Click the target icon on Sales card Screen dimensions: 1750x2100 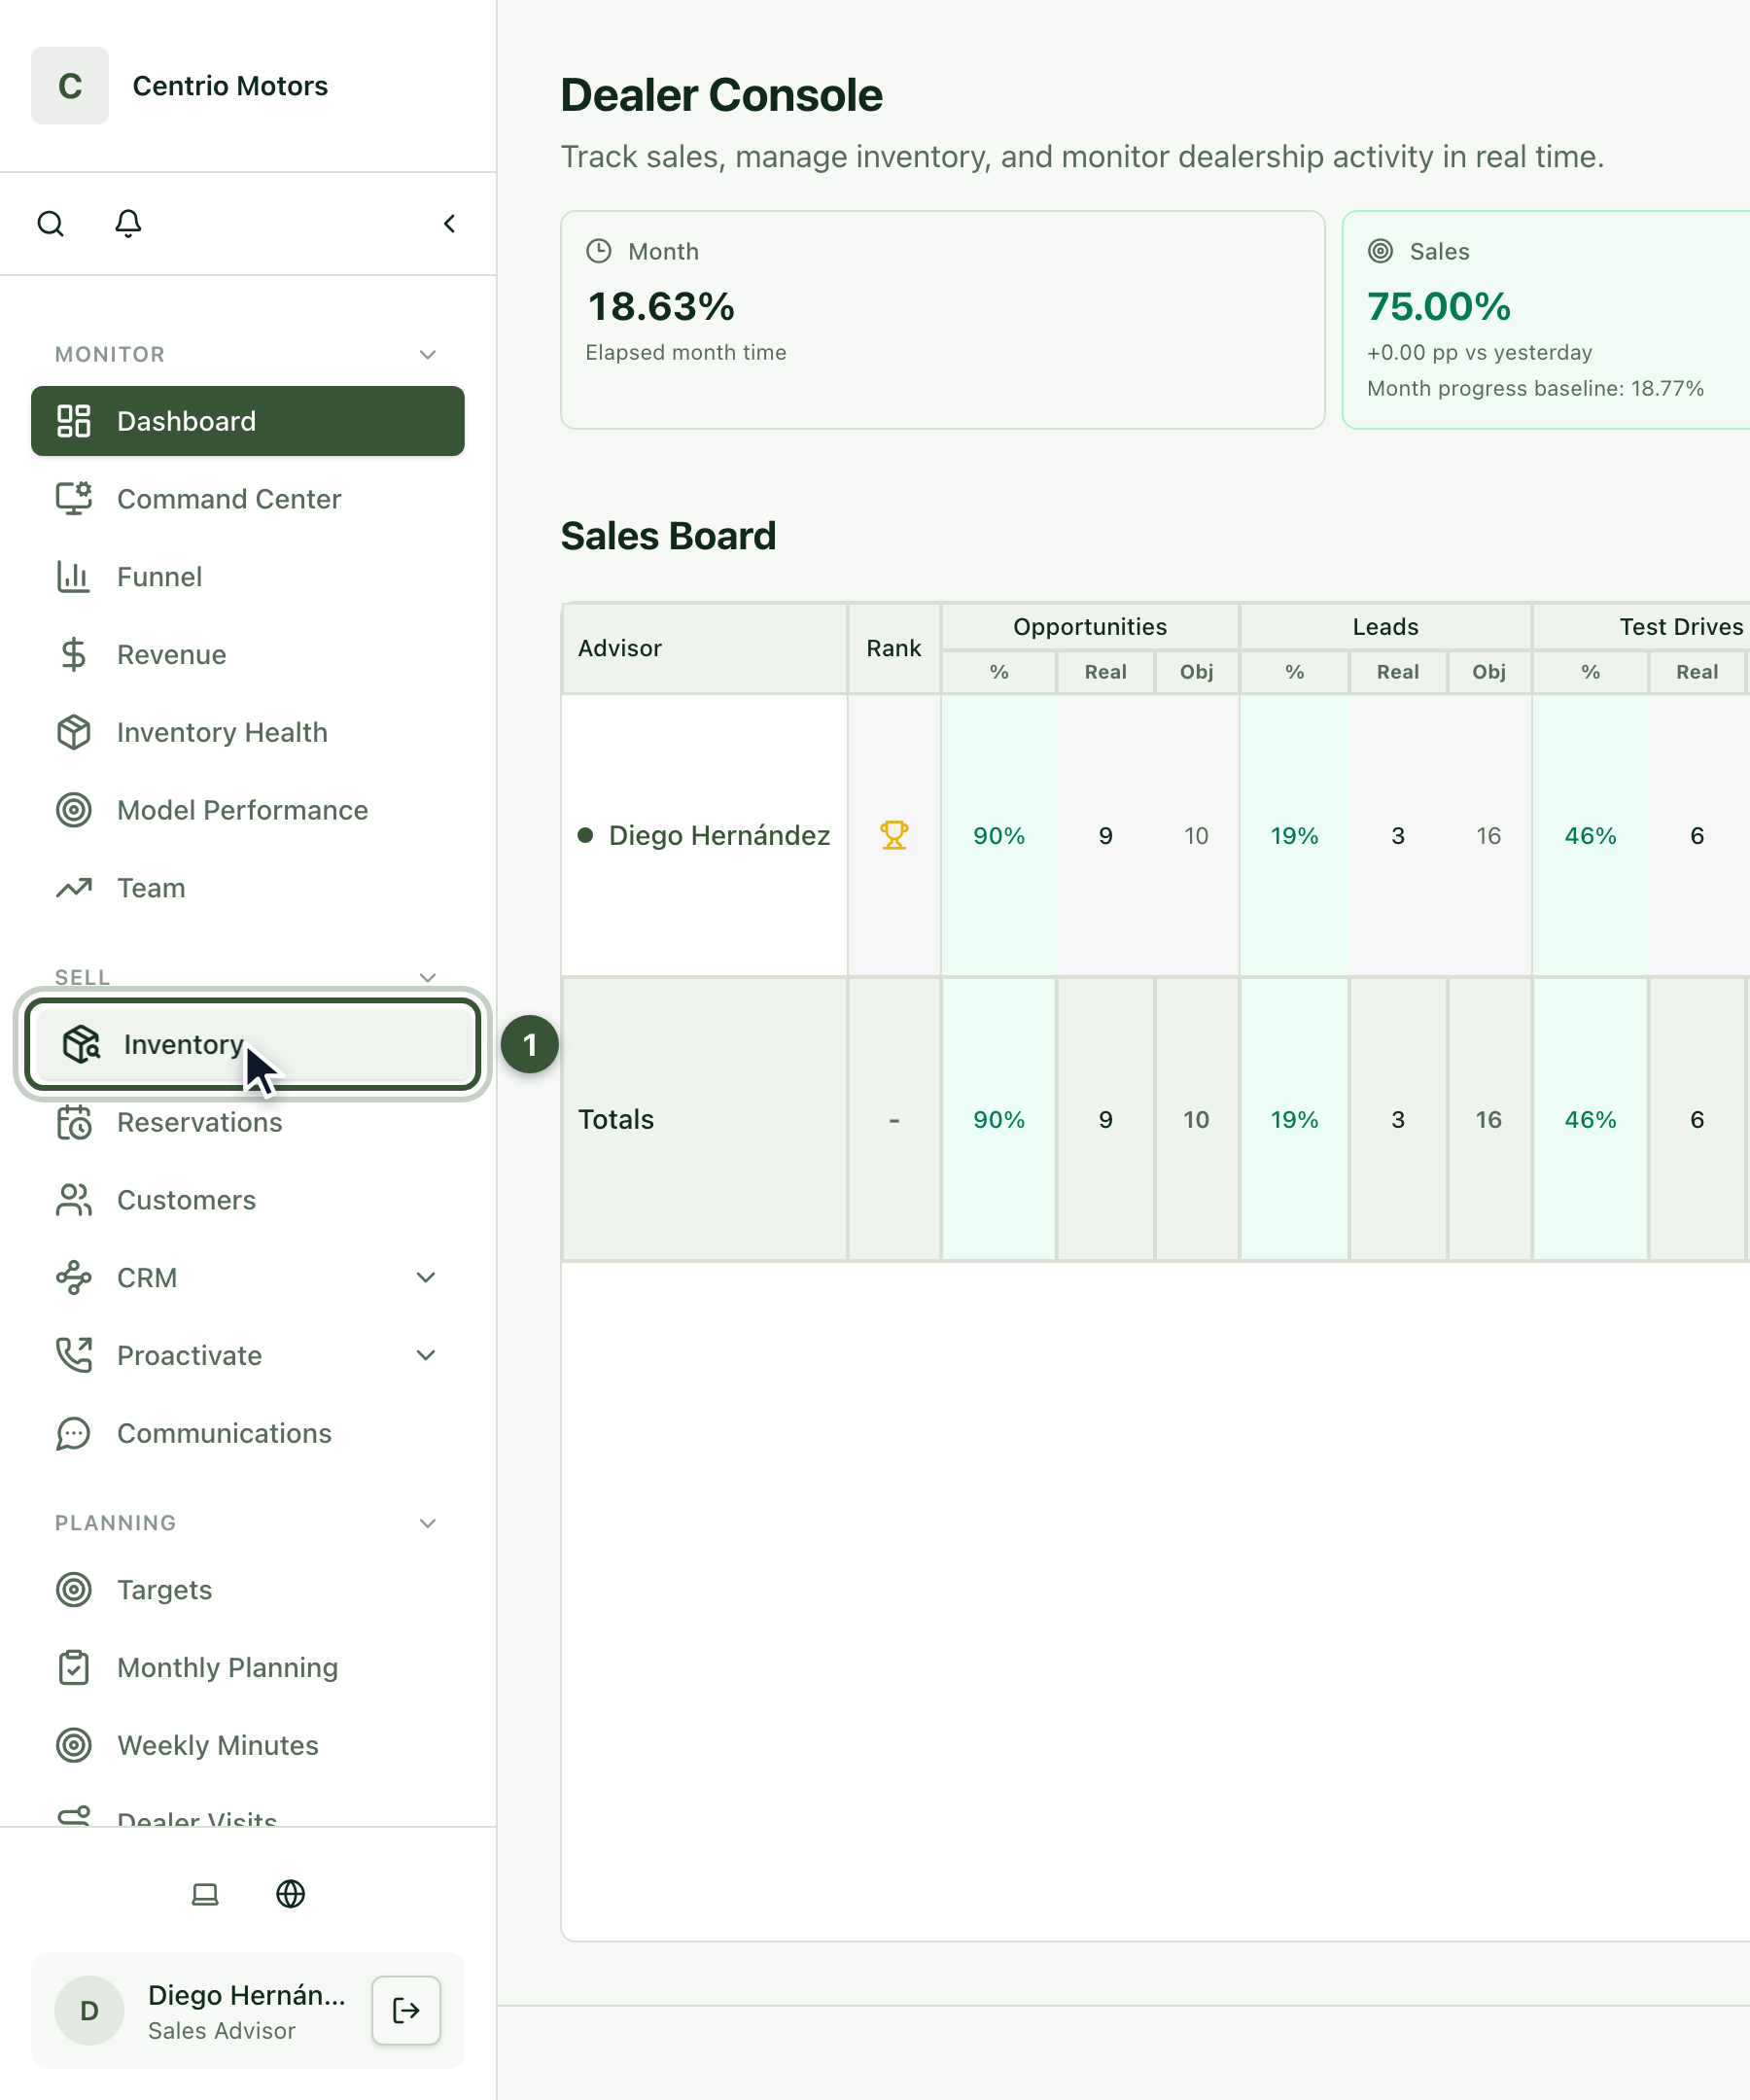1380,251
